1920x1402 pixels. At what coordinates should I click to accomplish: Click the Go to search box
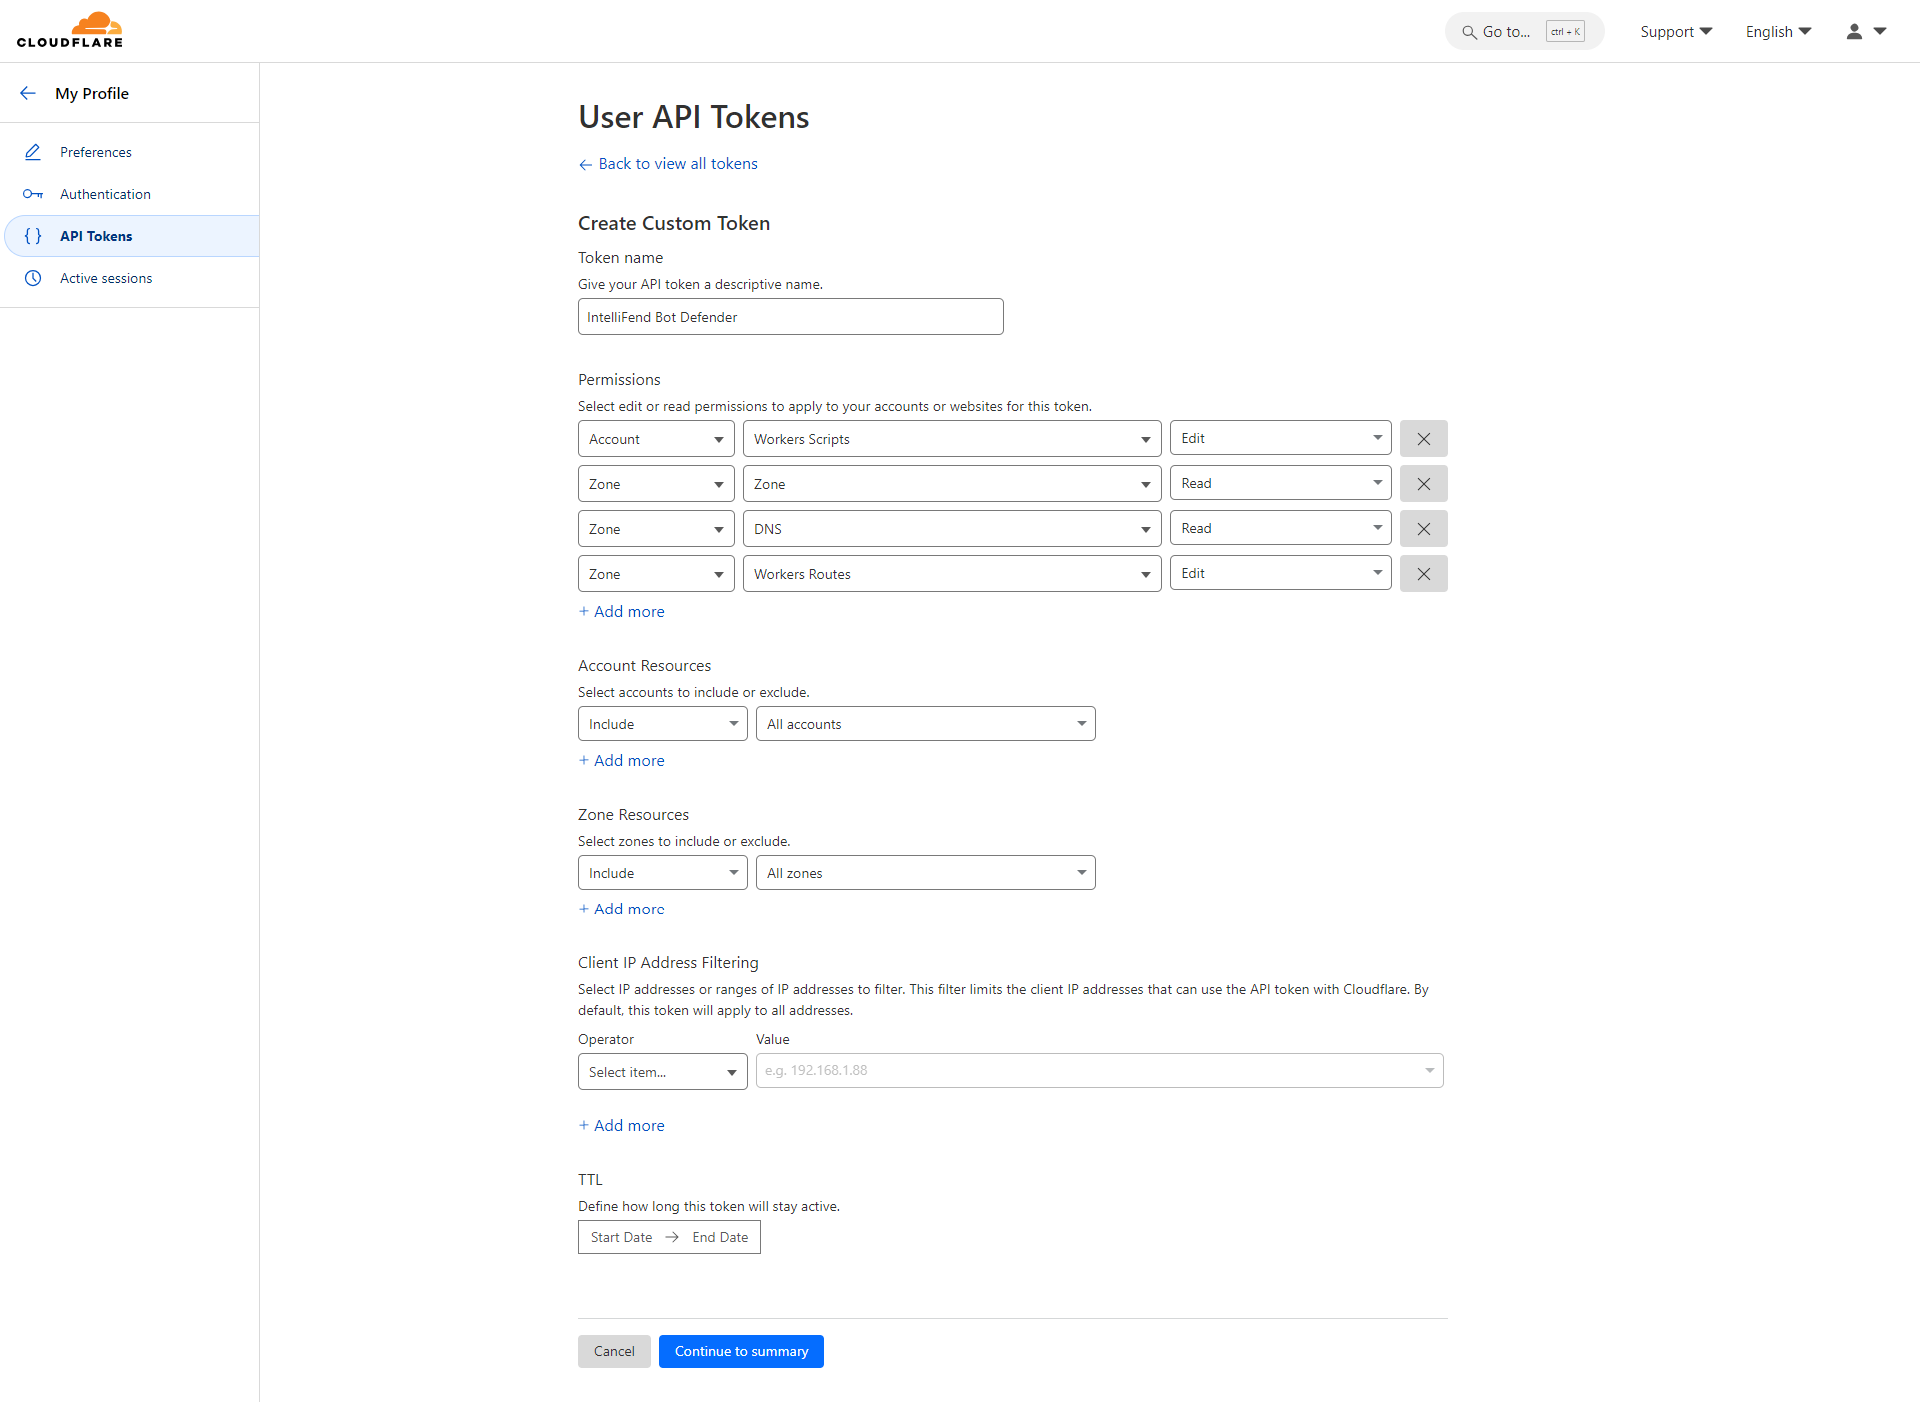point(1524,32)
